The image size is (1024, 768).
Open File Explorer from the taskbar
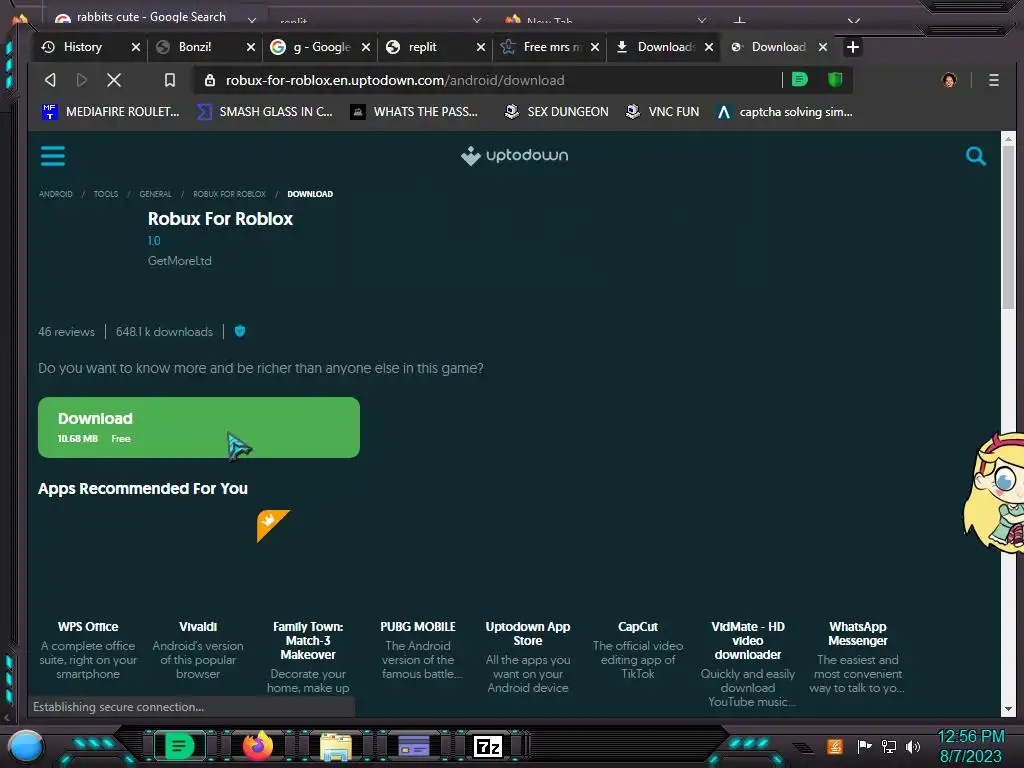(336, 747)
